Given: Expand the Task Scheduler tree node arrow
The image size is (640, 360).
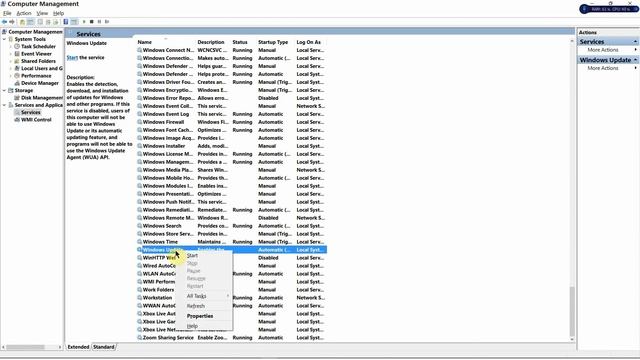Looking at the screenshot, I should click(x=11, y=47).
